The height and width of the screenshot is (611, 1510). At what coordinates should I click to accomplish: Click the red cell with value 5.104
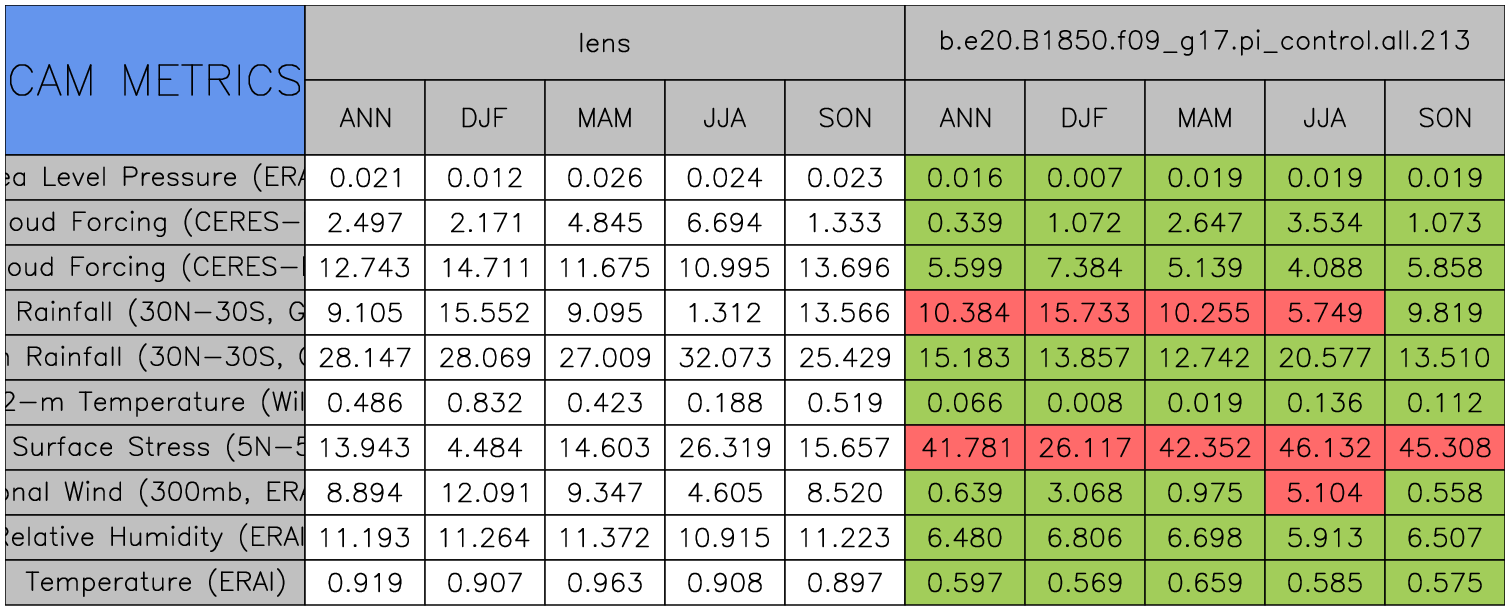tap(1324, 493)
